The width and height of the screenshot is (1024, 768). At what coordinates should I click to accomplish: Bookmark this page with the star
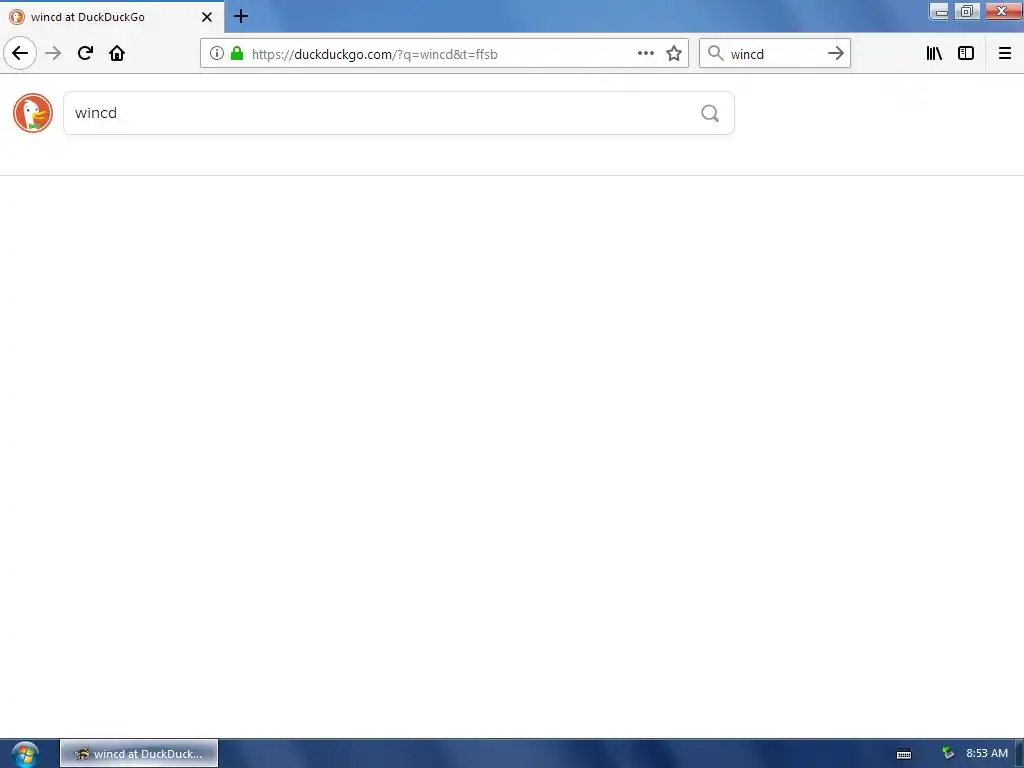[674, 54]
